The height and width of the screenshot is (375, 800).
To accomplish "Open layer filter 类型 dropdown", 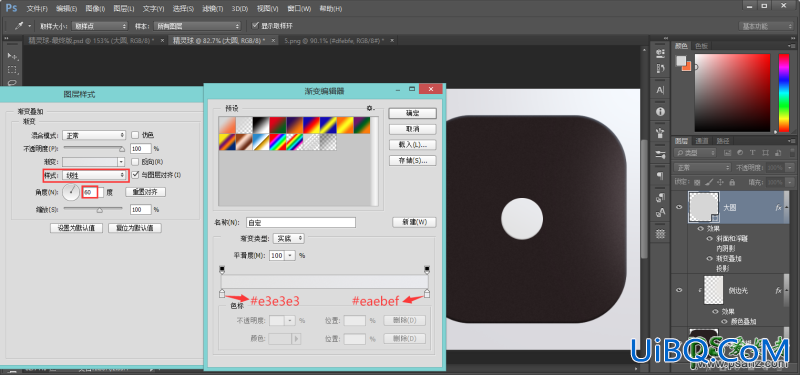I will (696, 153).
